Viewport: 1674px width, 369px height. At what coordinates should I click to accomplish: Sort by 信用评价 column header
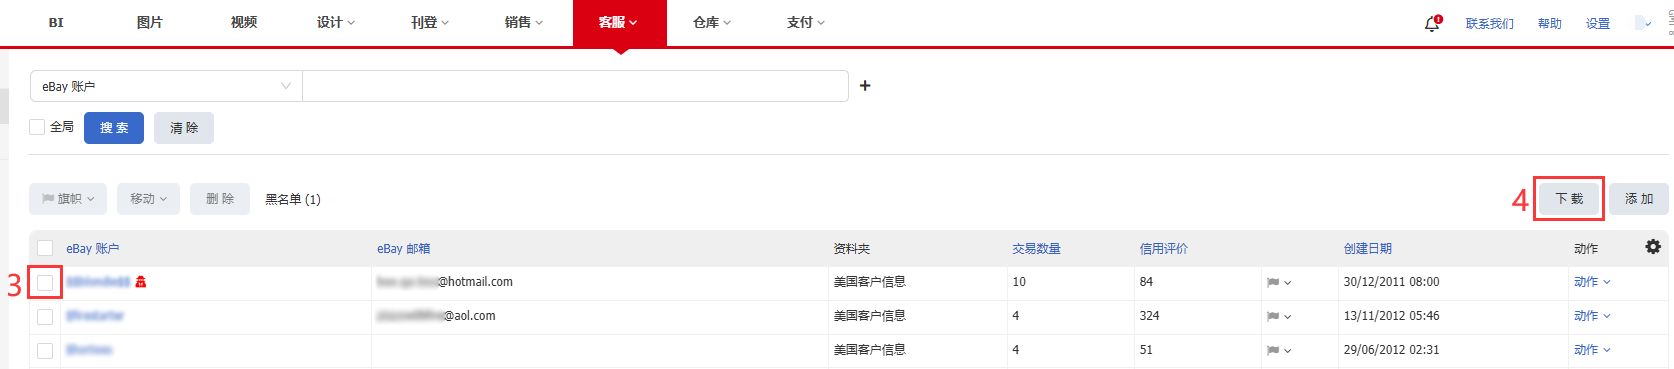click(x=1164, y=249)
